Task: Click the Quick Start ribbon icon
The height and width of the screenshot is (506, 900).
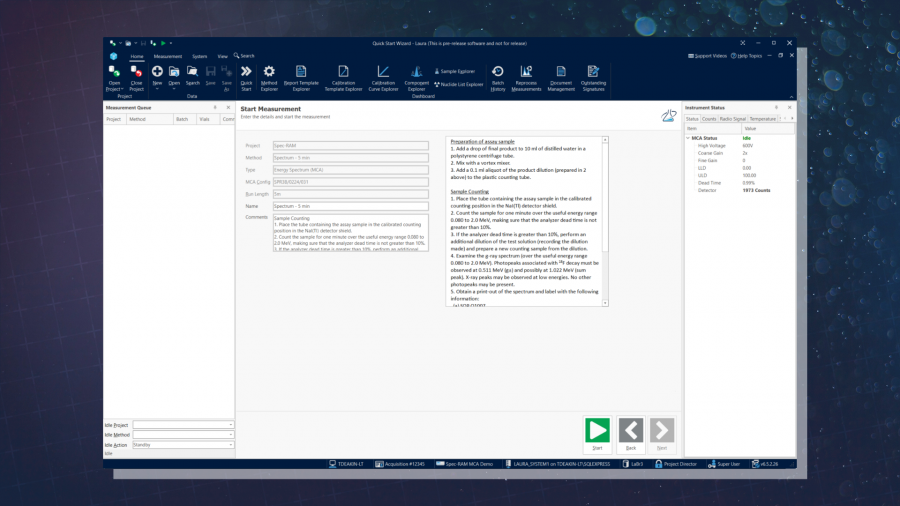Action: pyautogui.click(x=246, y=77)
